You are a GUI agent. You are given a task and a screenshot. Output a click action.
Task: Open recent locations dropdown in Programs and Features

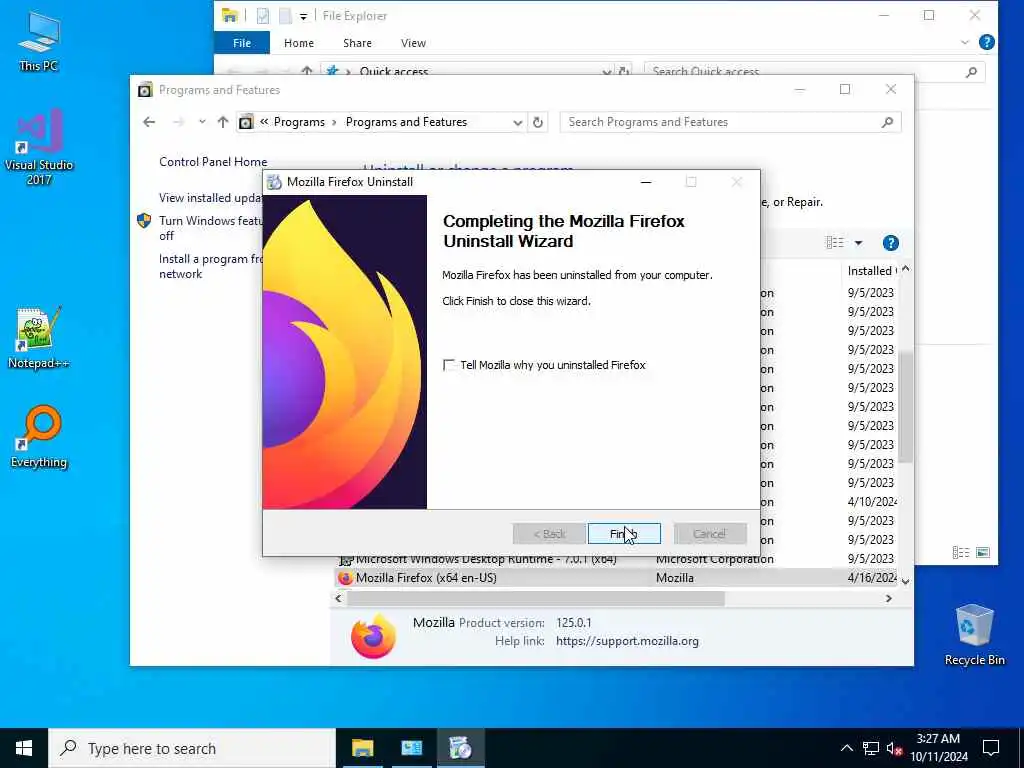(x=202, y=122)
